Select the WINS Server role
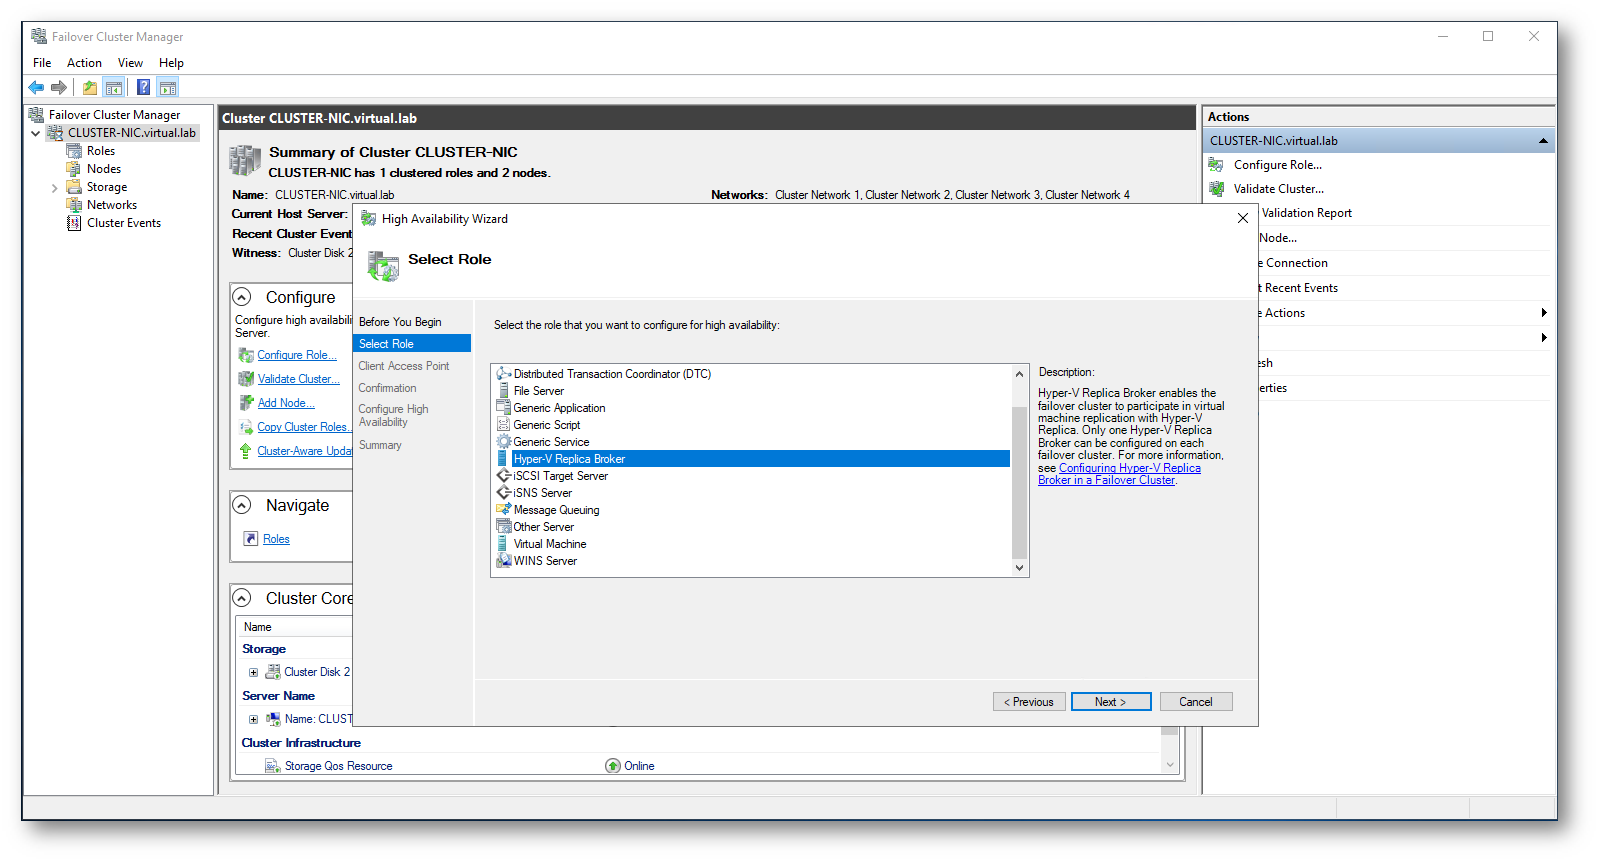 pyautogui.click(x=545, y=561)
